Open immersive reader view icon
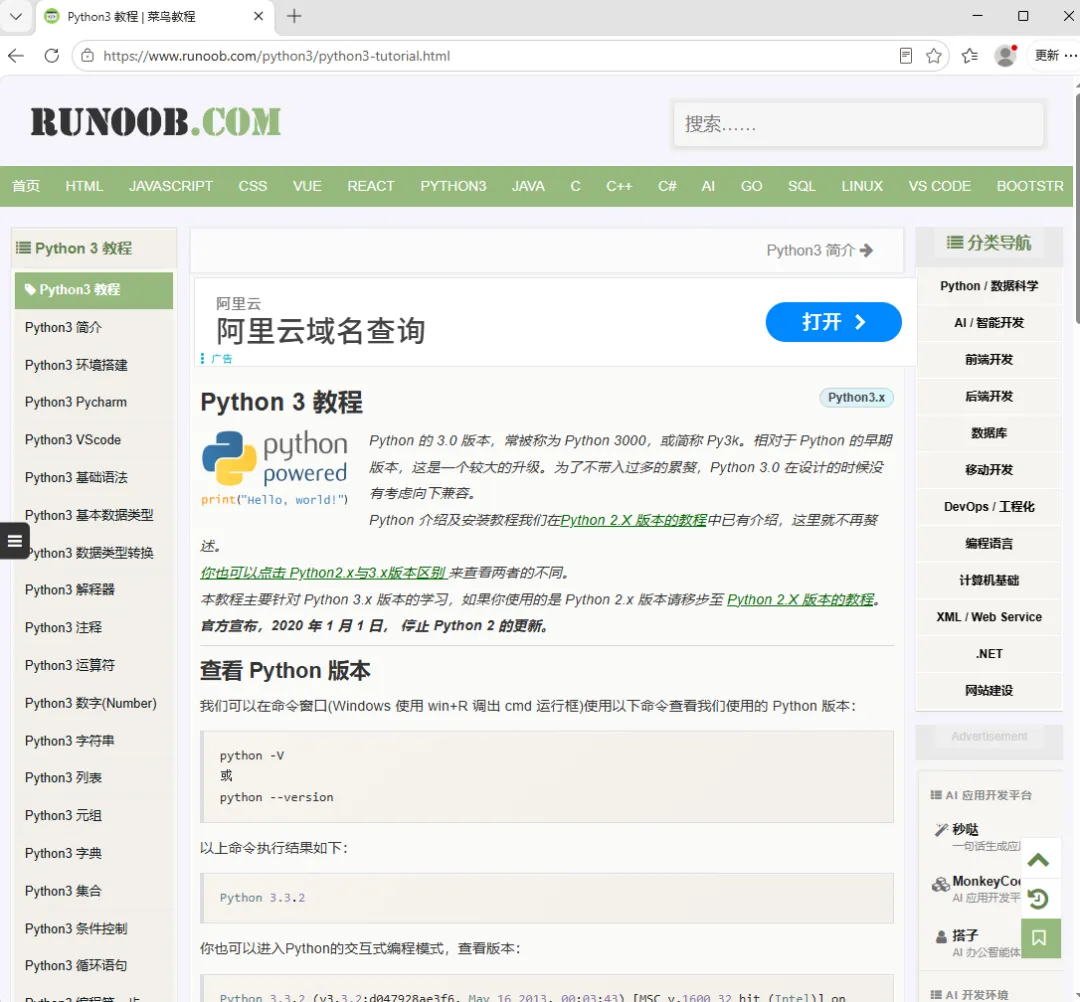The height and width of the screenshot is (1002, 1080). 906,56
